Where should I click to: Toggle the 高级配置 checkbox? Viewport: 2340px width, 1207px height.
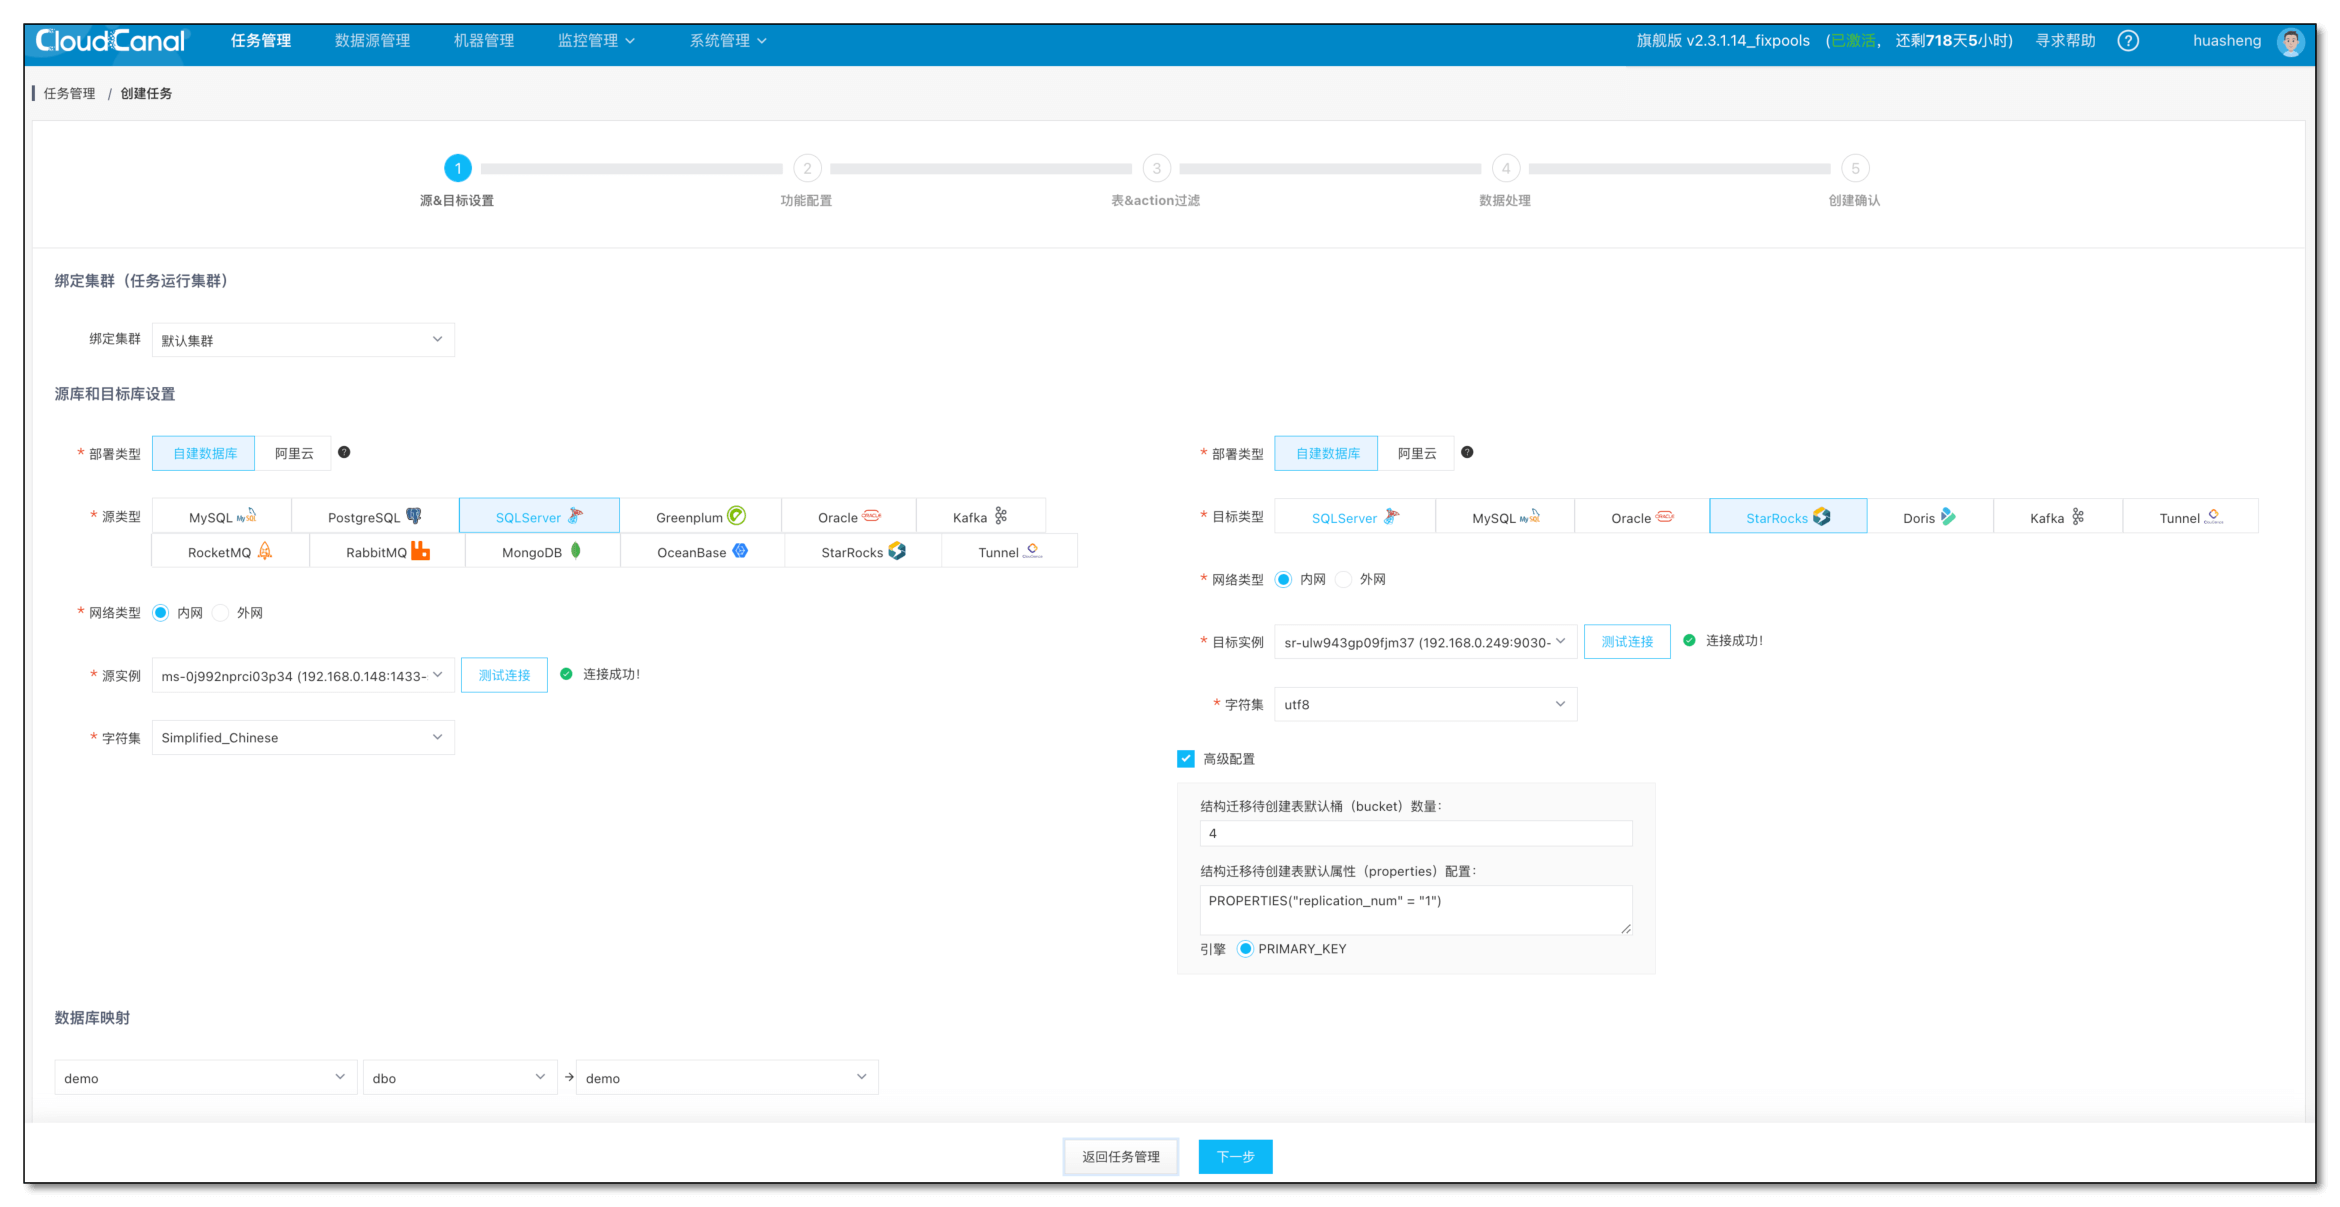[x=1186, y=759]
